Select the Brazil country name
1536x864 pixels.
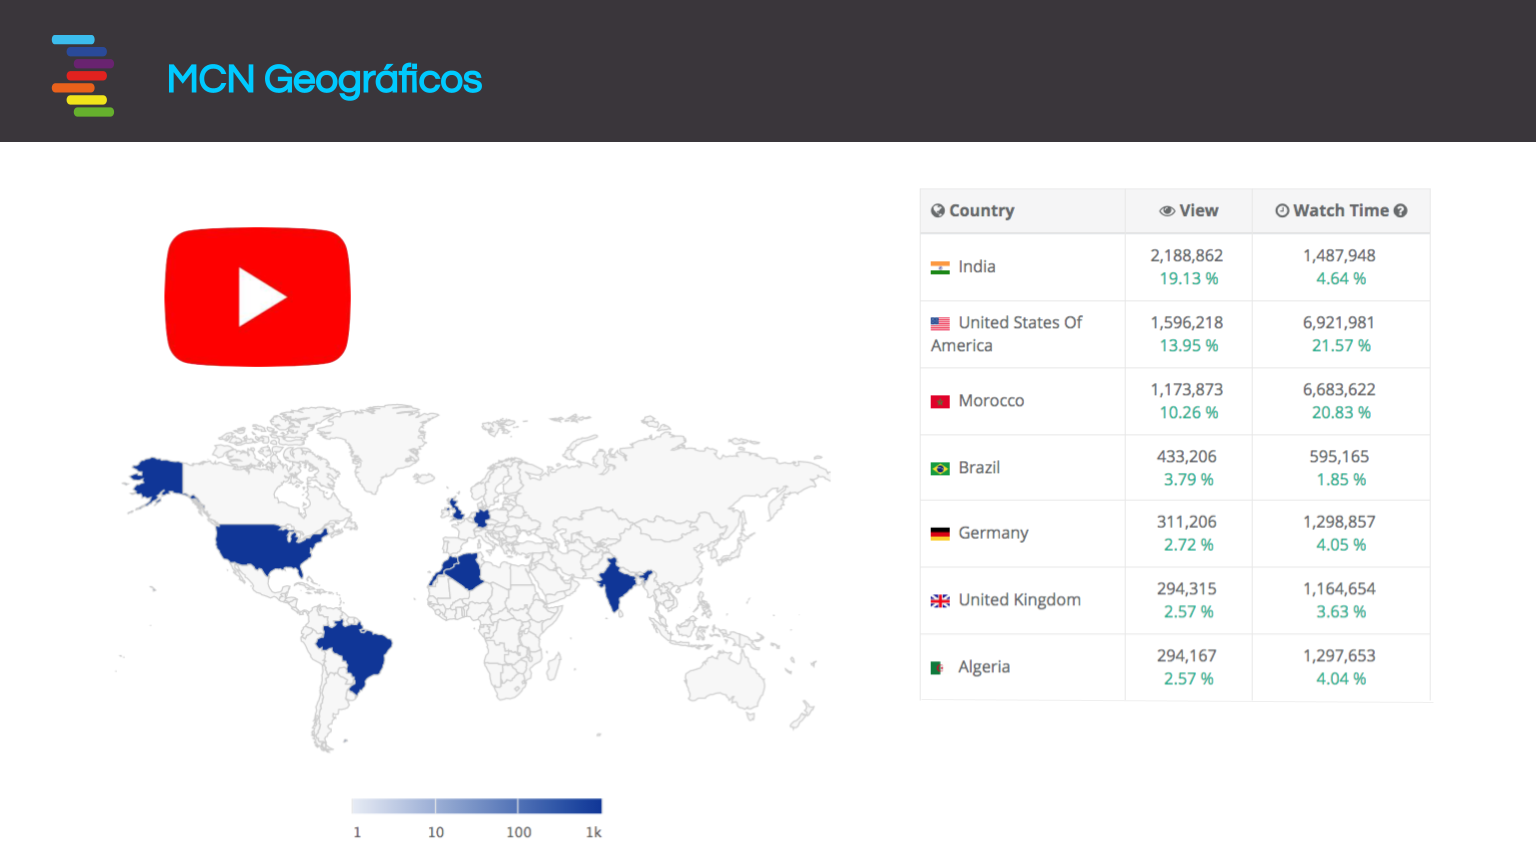979,468
